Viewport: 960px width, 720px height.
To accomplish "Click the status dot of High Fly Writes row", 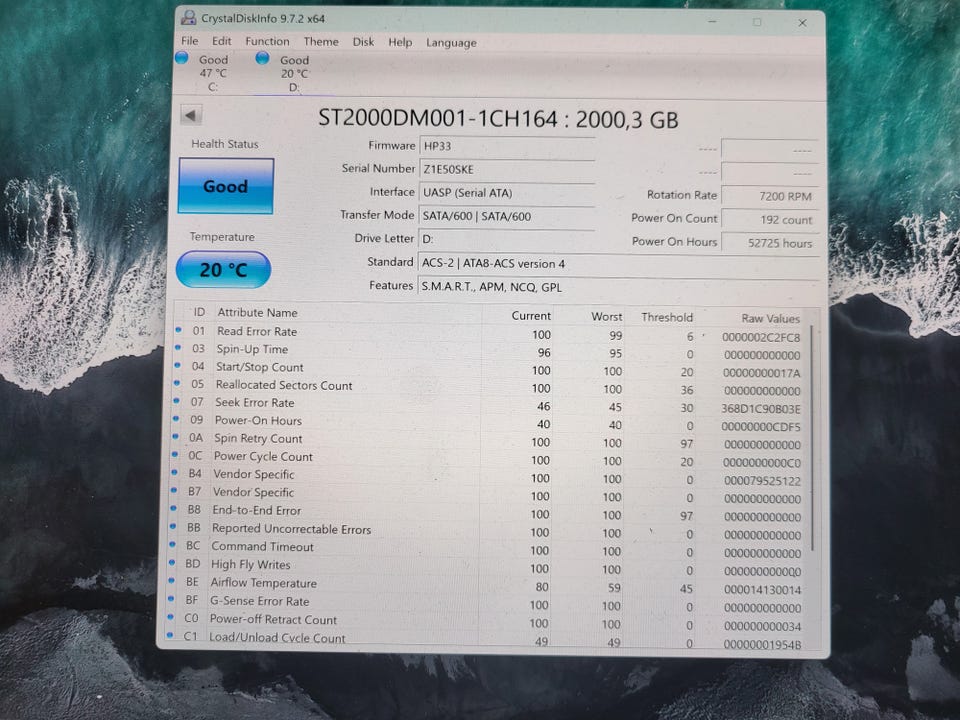I will [171, 563].
